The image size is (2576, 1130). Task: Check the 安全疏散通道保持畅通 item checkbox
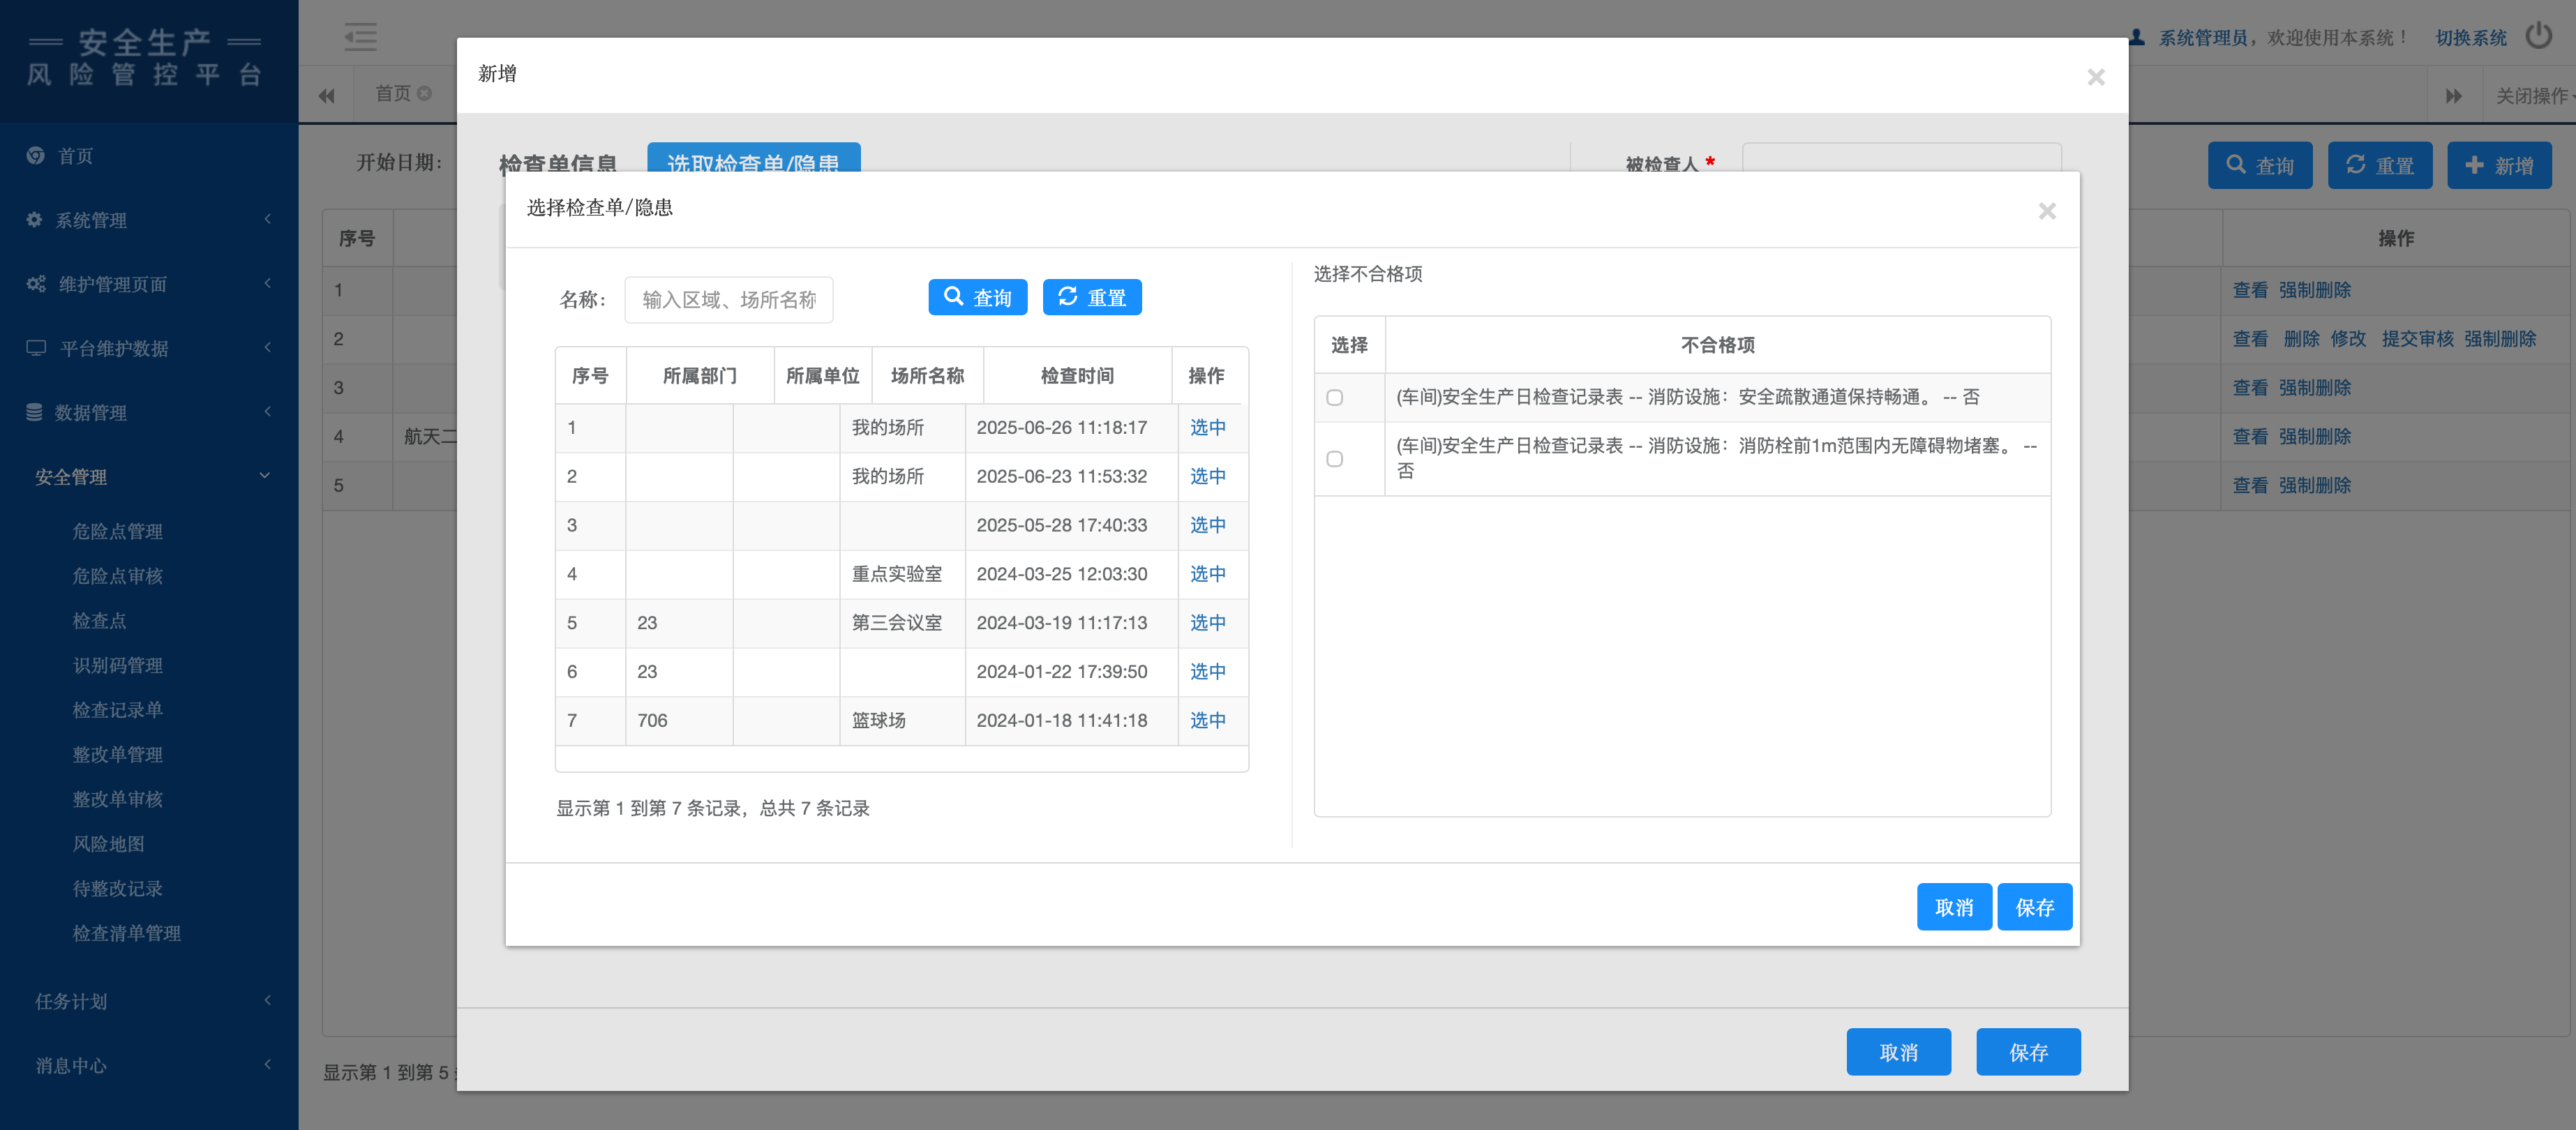(1334, 398)
